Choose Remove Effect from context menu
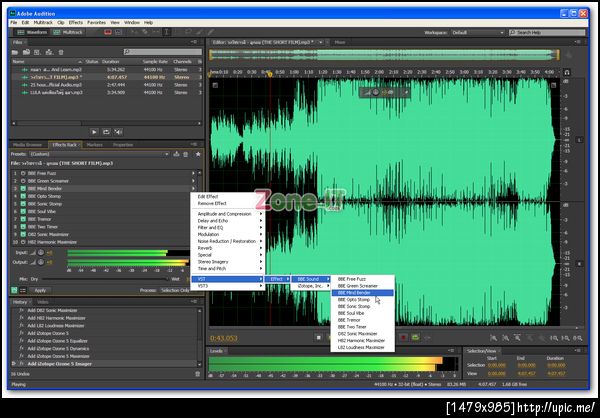600x418 pixels. [227, 204]
